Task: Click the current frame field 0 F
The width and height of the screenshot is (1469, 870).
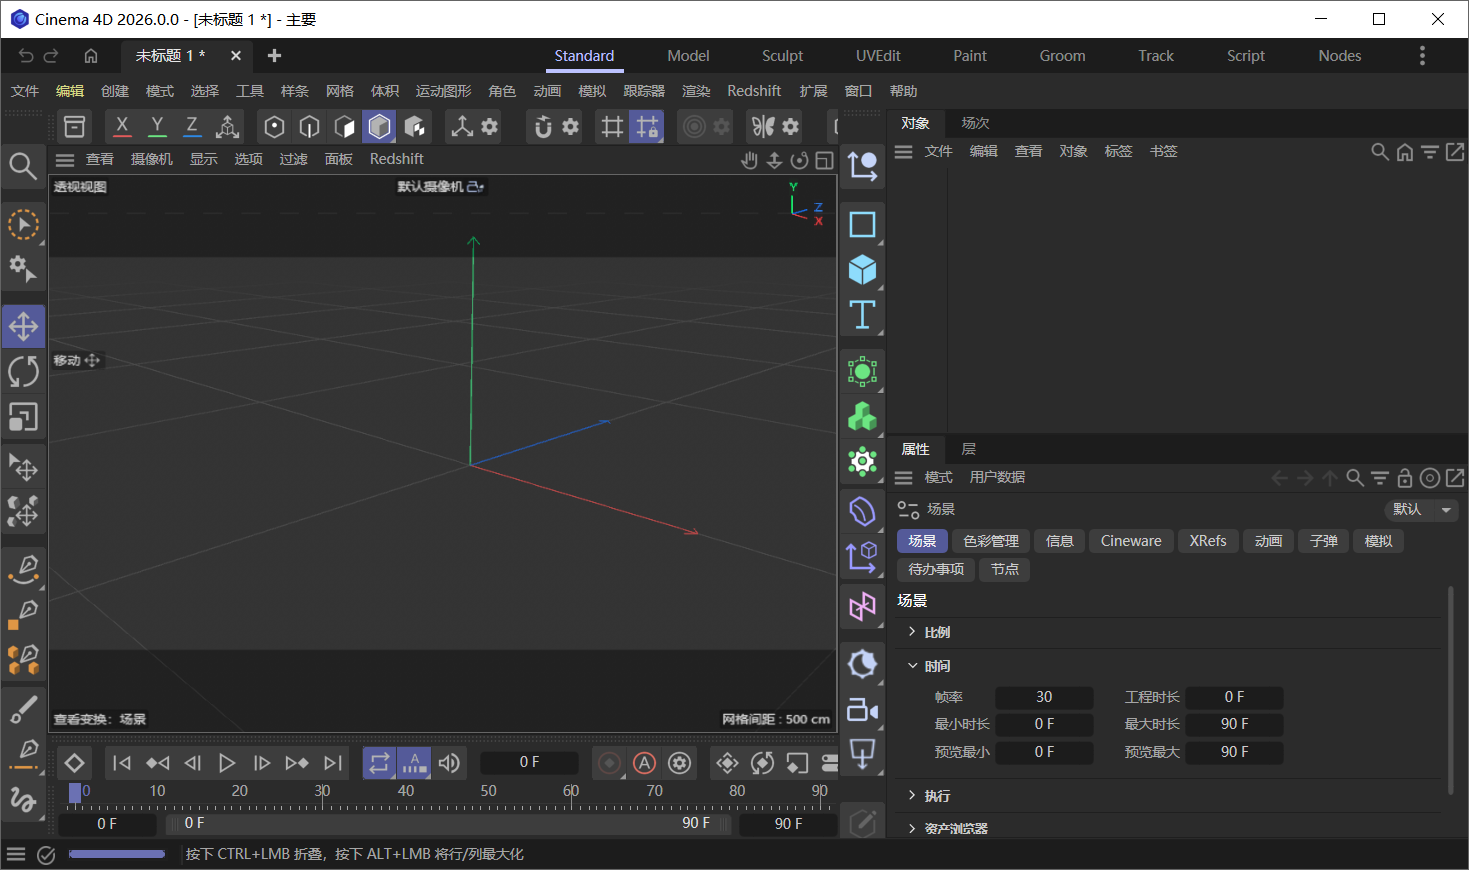Action: (529, 762)
